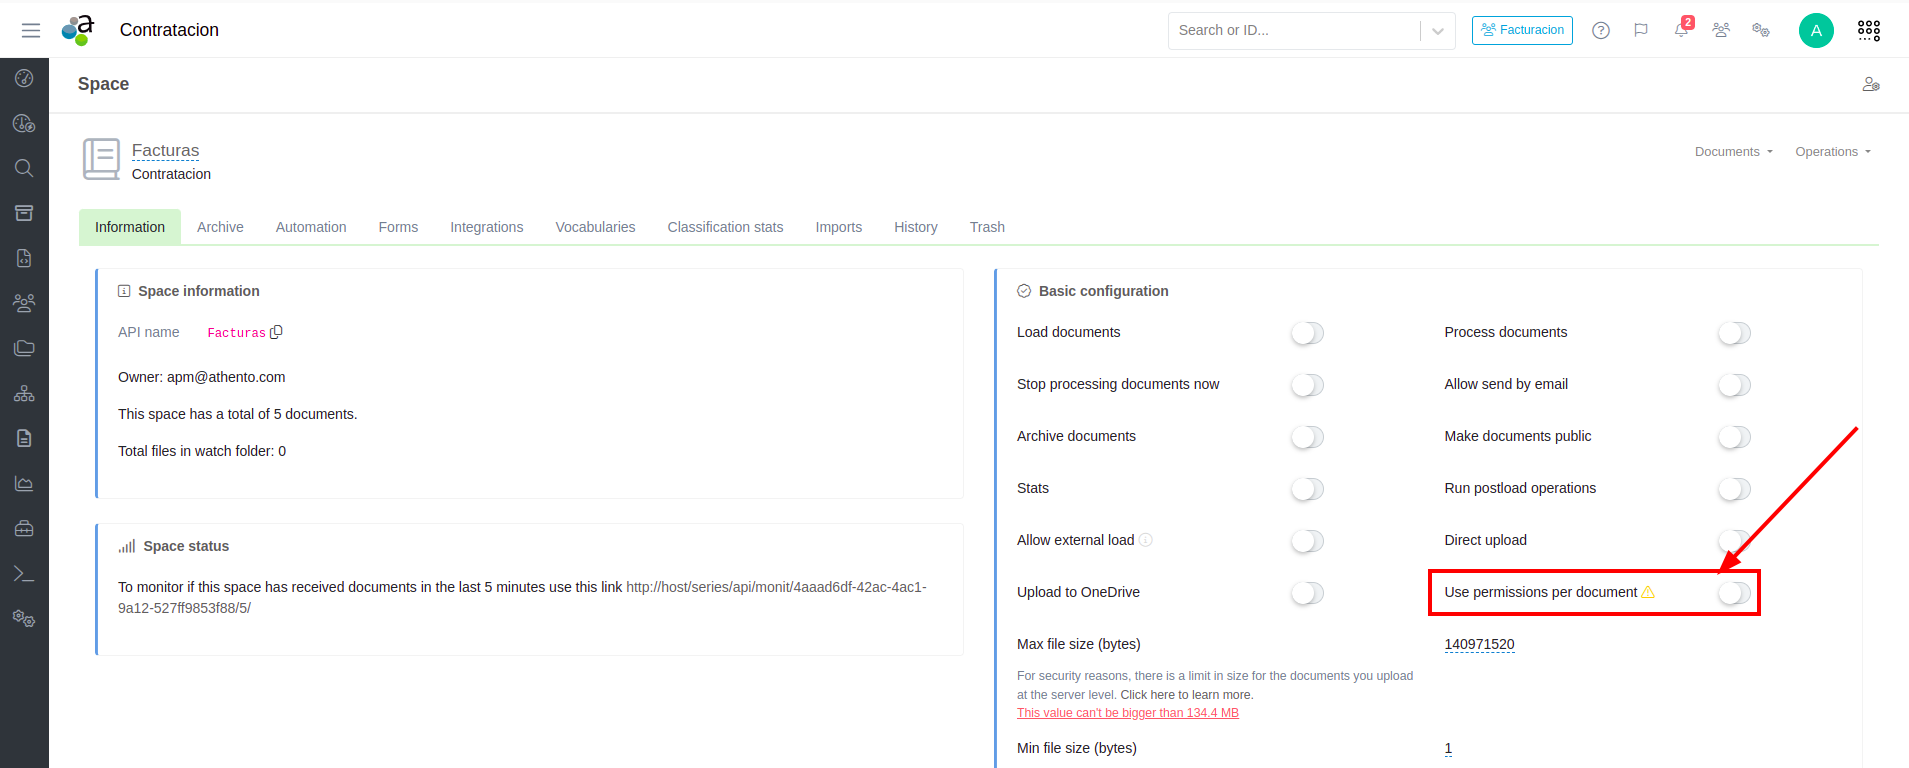Click the Search or ID input field
Screen dimensions: 1909x768
(x=1293, y=31)
